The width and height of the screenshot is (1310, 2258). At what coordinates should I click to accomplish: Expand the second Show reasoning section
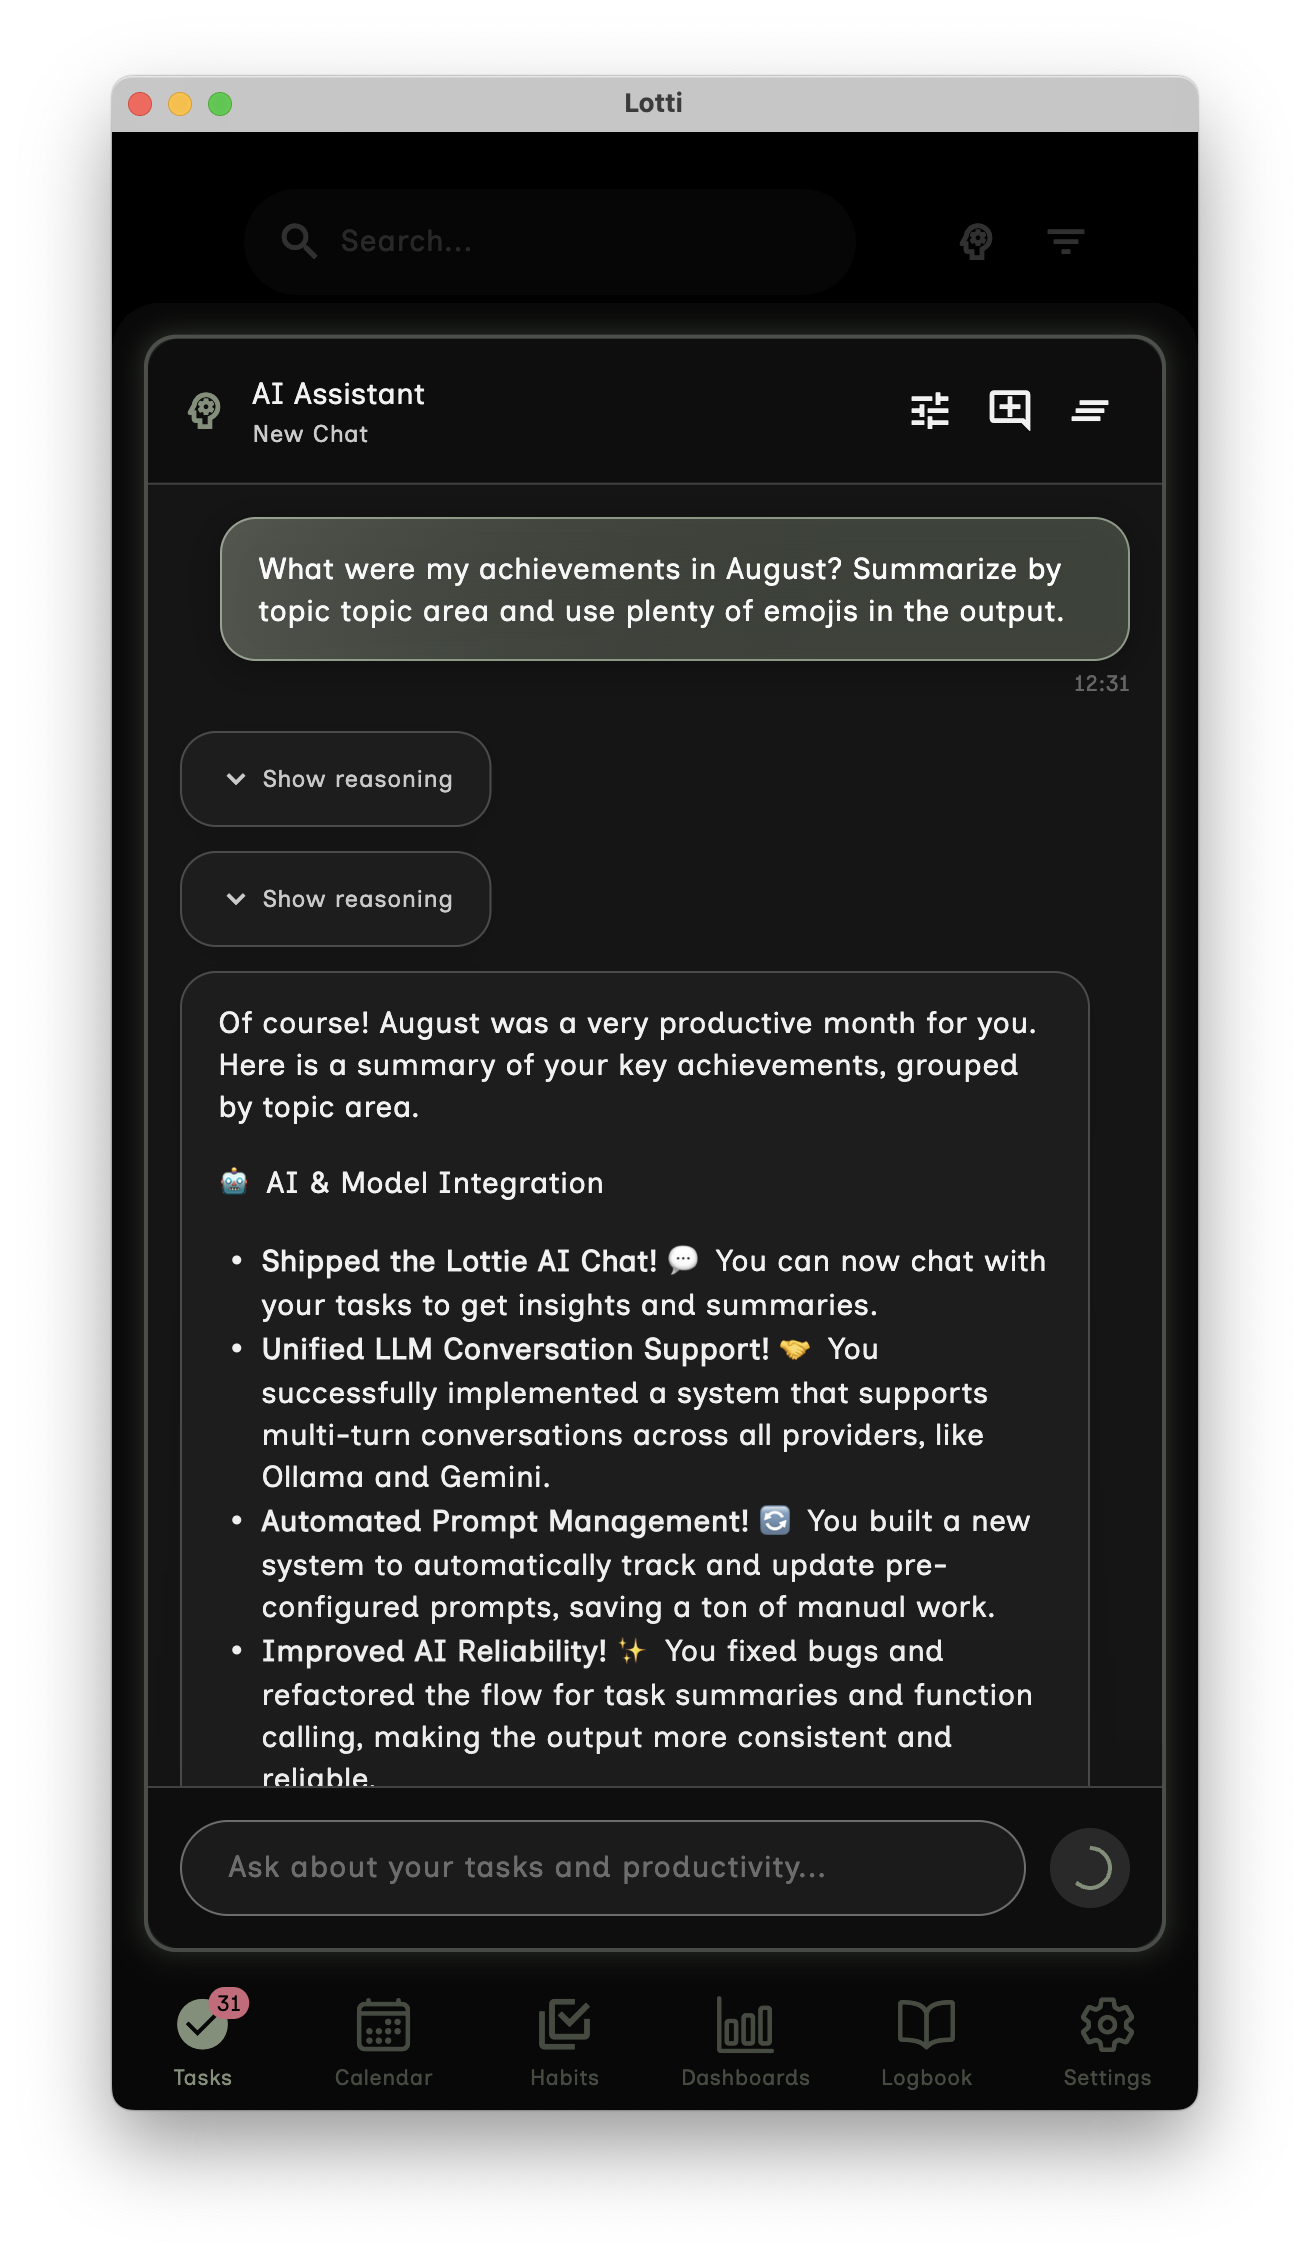click(336, 899)
